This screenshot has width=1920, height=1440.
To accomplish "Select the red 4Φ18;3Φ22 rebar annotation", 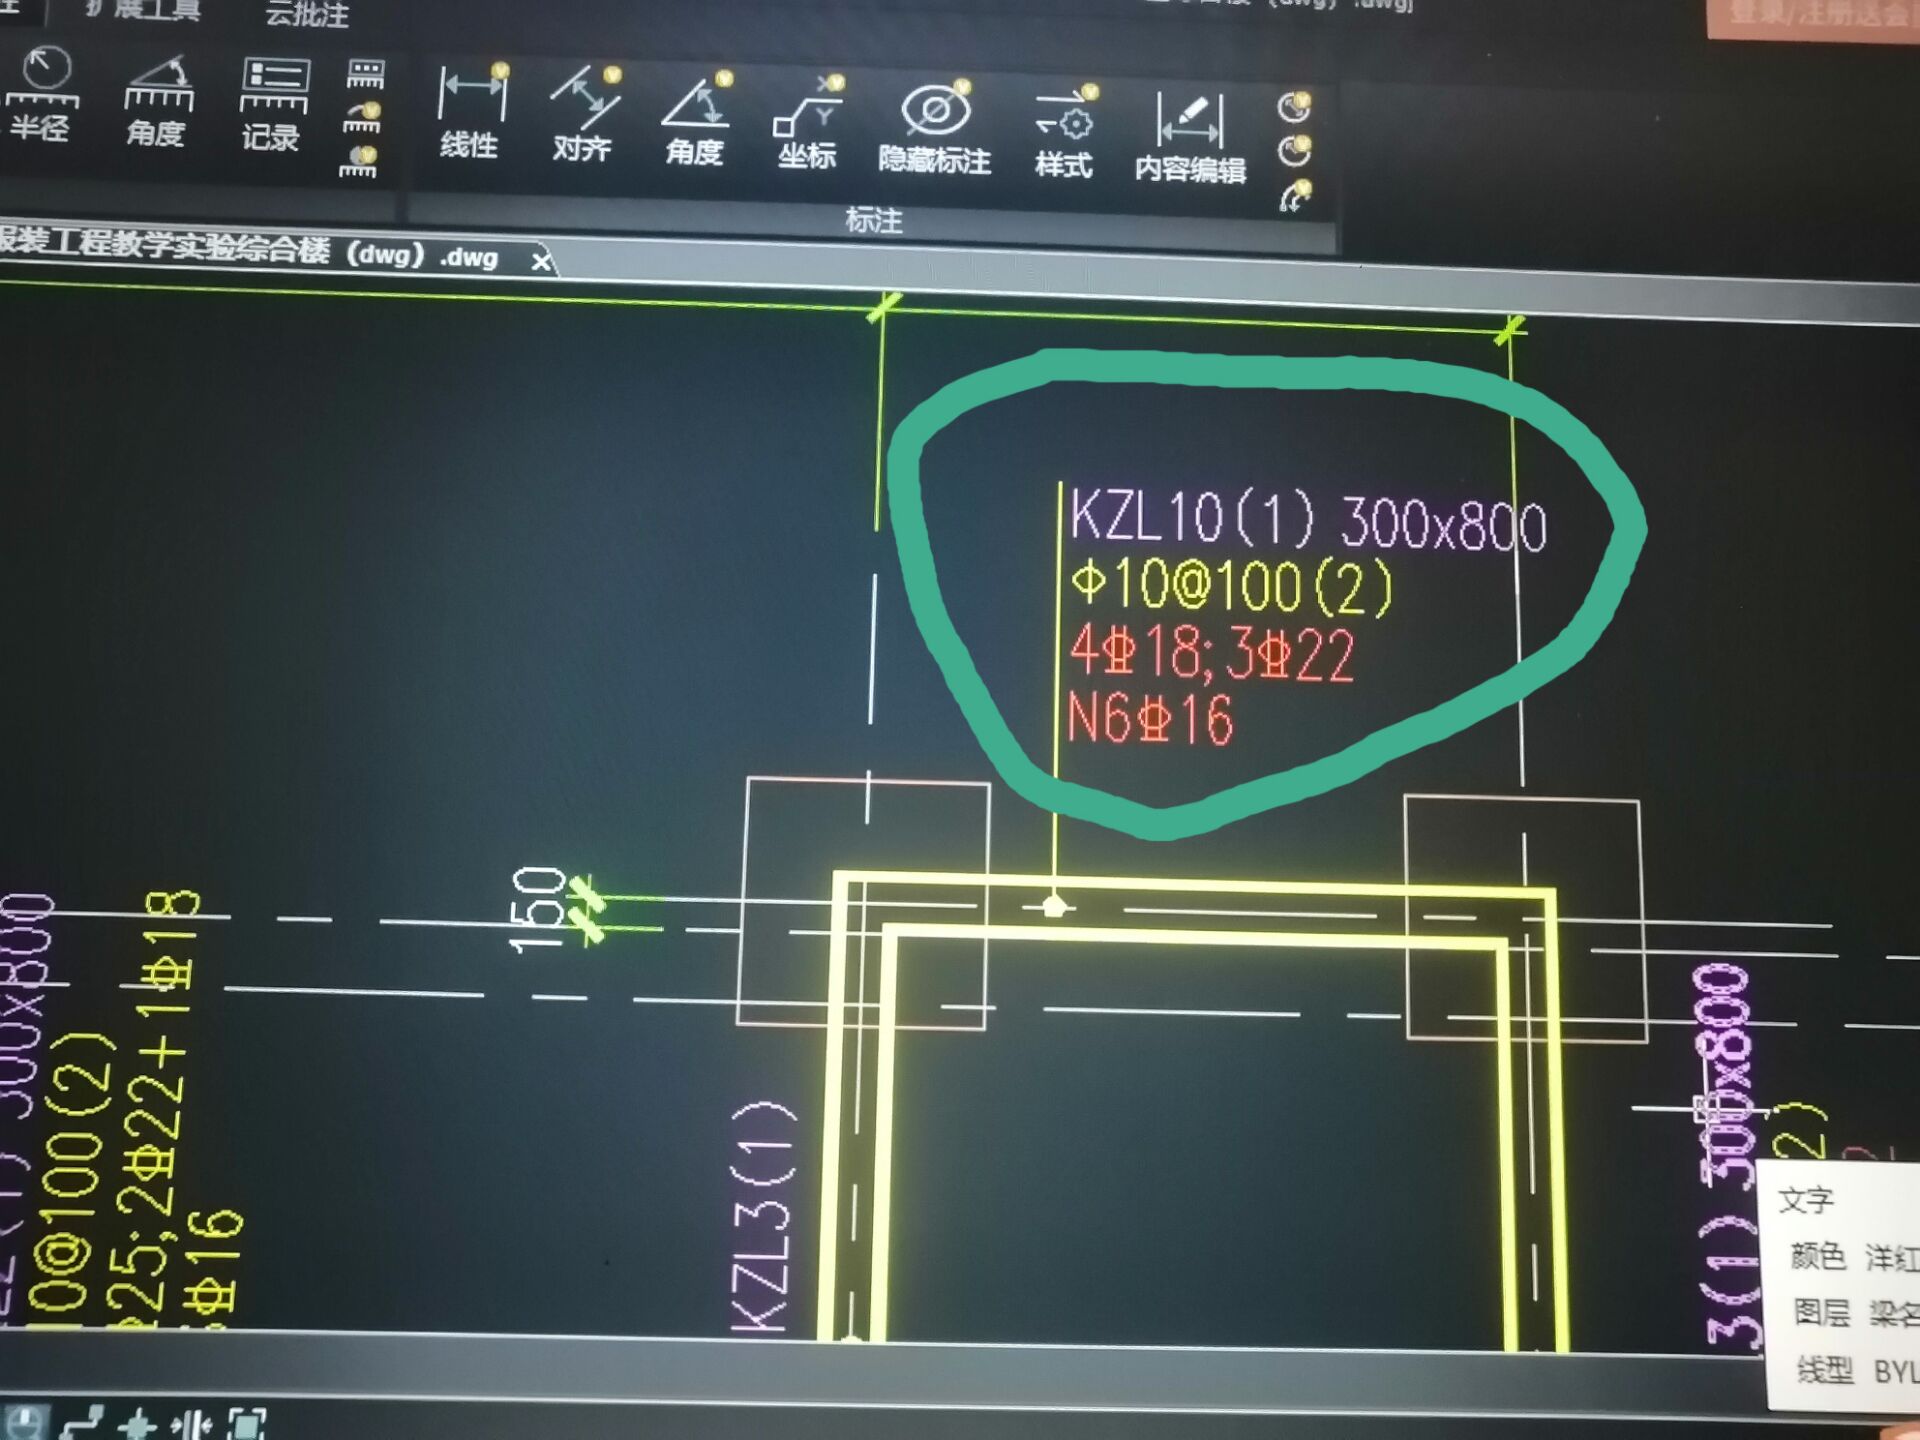I will tap(1212, 653).
